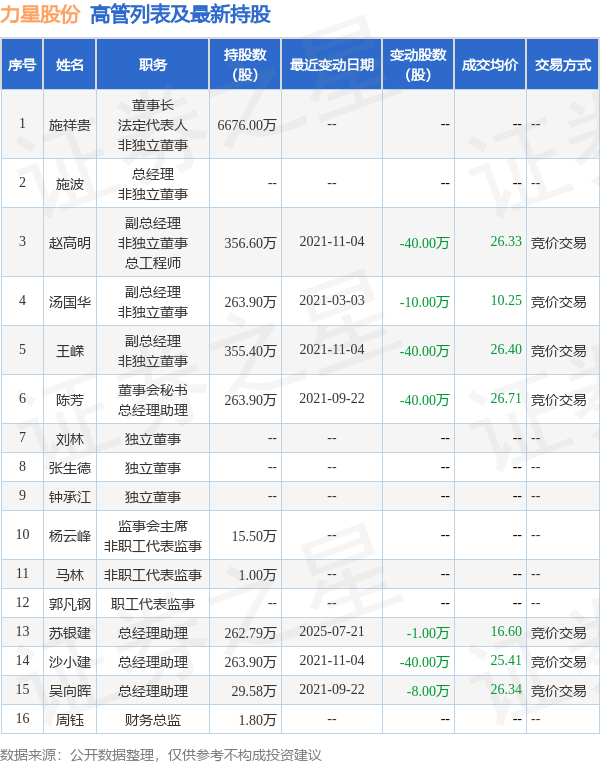Click the name 马林
Image resolution: width=600 pixels, height=764 pixels.
(x=70, y=575)
